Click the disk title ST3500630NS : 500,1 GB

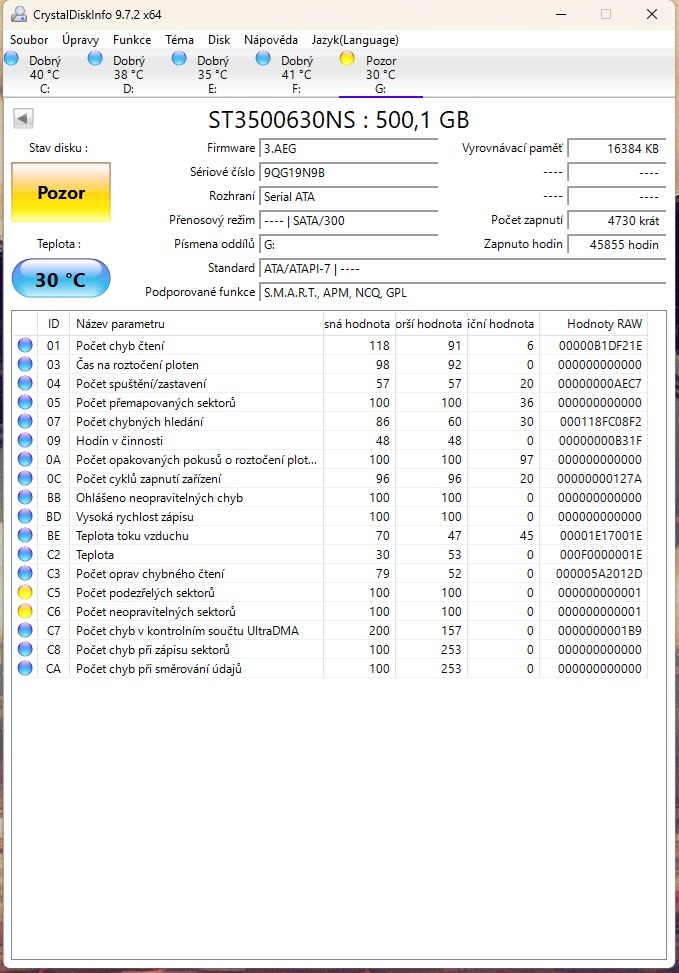tap(339, 120)
